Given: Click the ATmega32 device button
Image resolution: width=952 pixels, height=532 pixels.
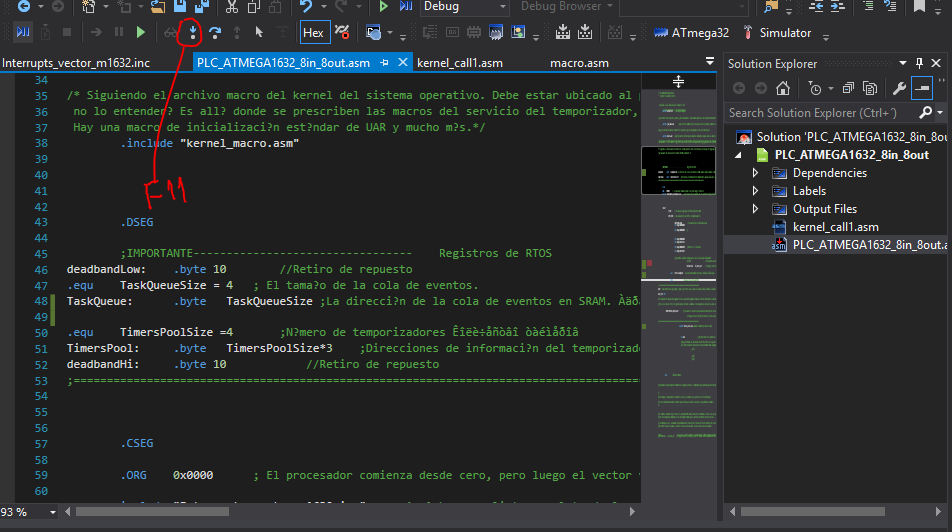Looking at the screenshot, I should click(692, 33).
